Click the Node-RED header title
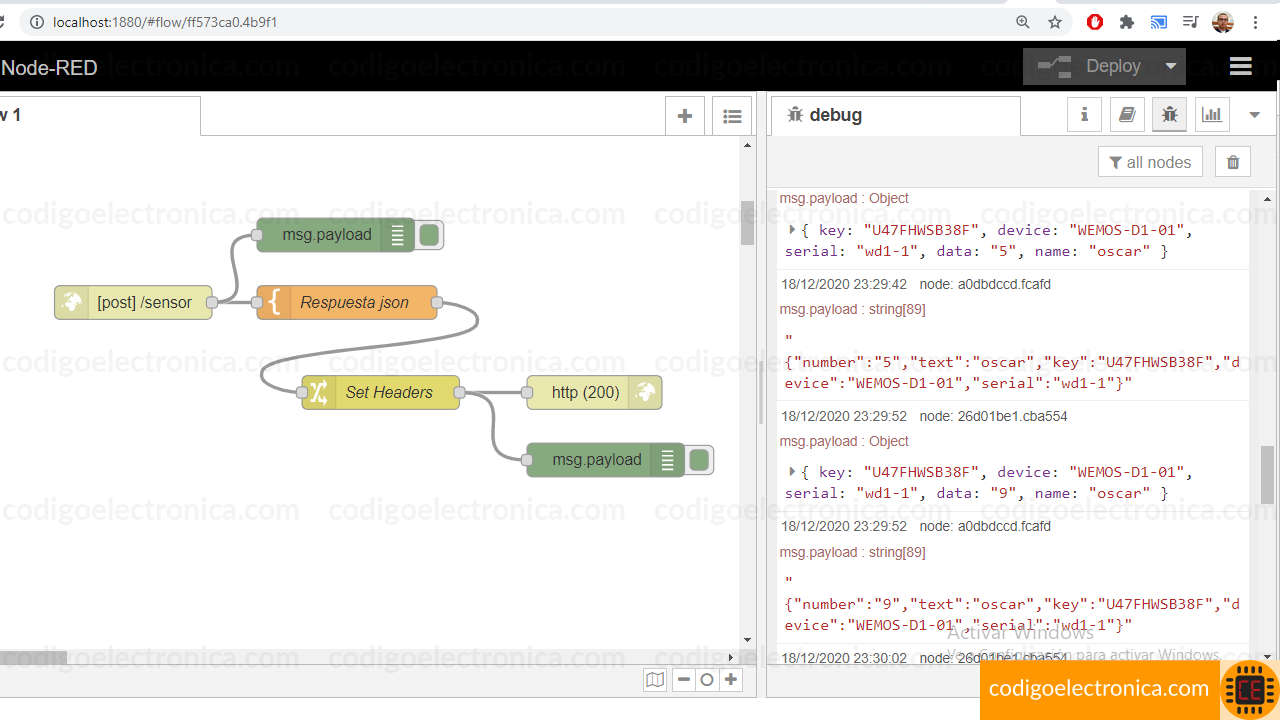1280x720 pixels. pos(49,68)
